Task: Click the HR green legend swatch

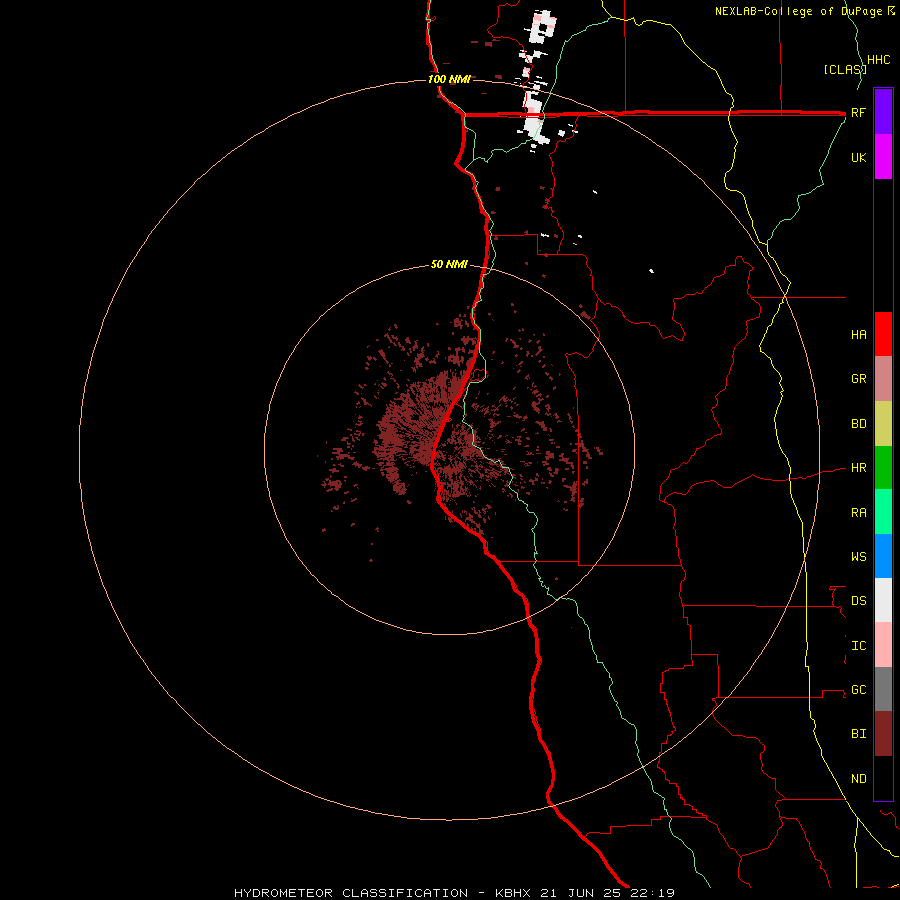Action: point(883,468)
